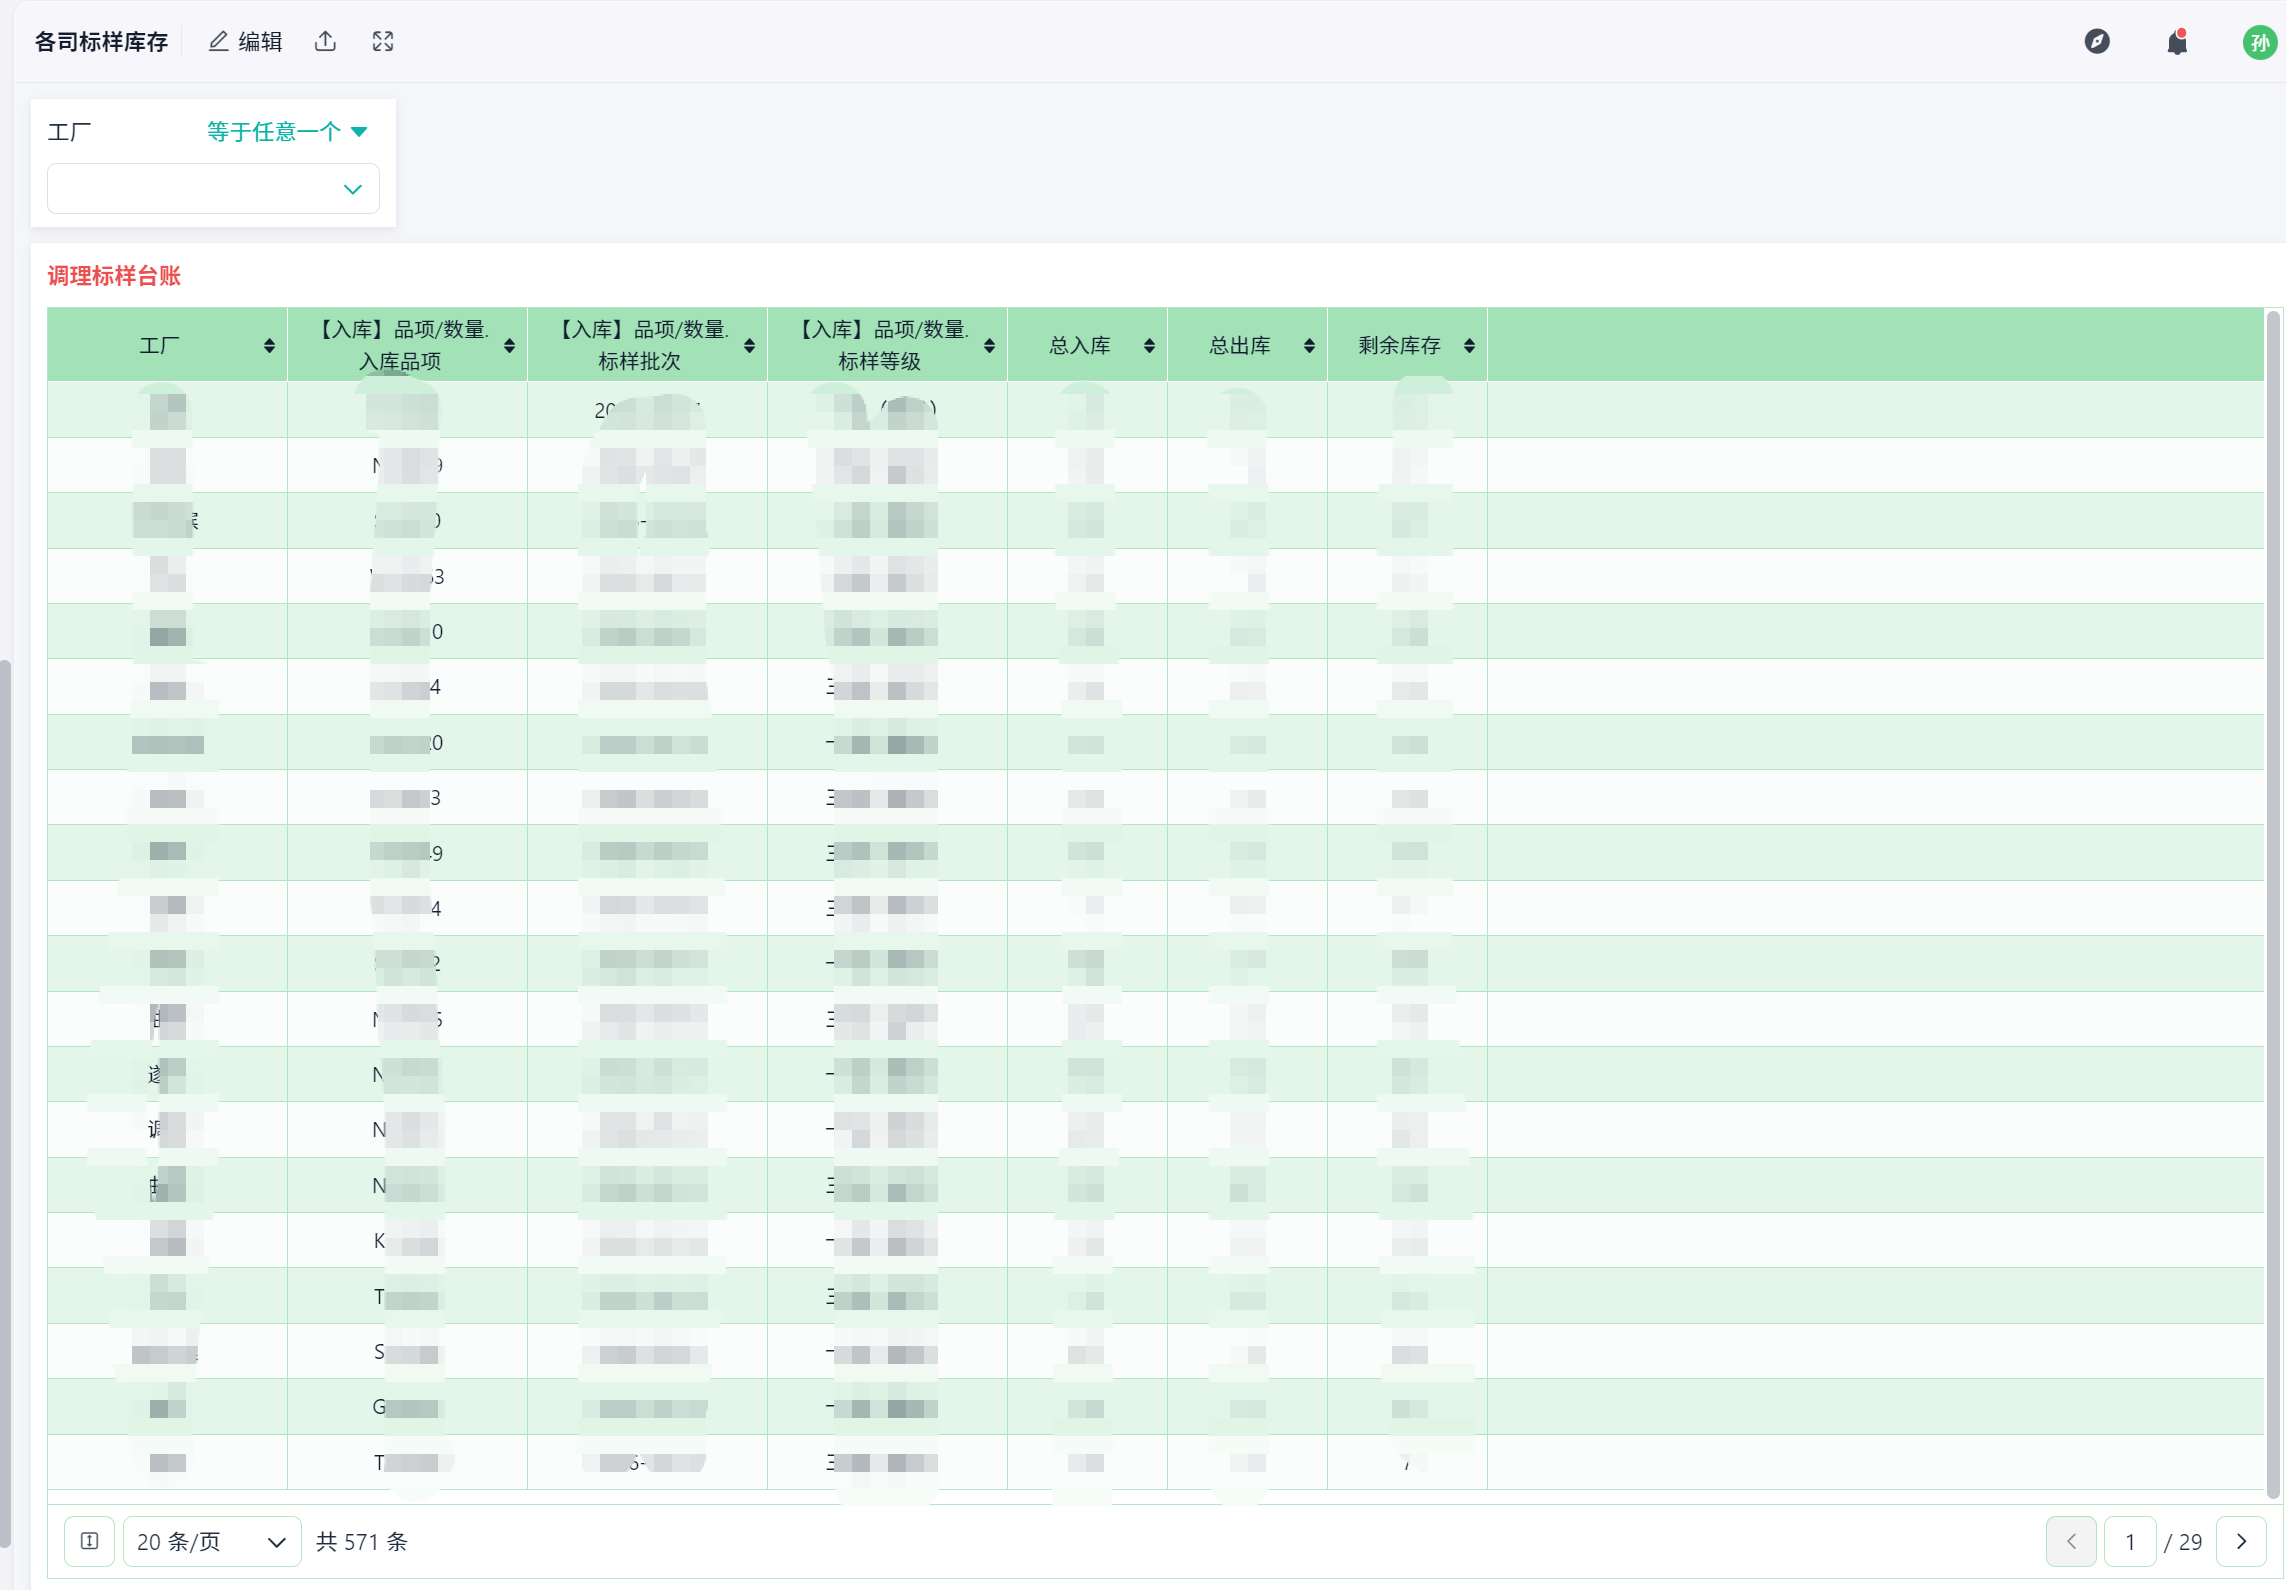
Task: Open the compass navigation icon
Action: [2097, 41]
